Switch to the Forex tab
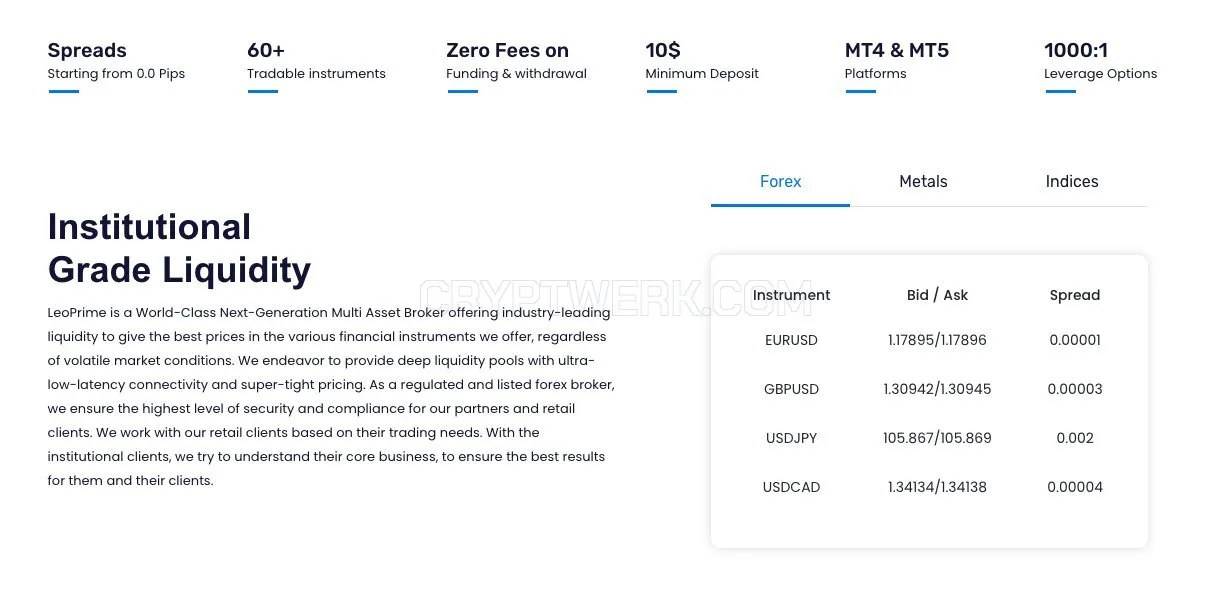The image size is (1232, 597). click(x=780, y=181)
